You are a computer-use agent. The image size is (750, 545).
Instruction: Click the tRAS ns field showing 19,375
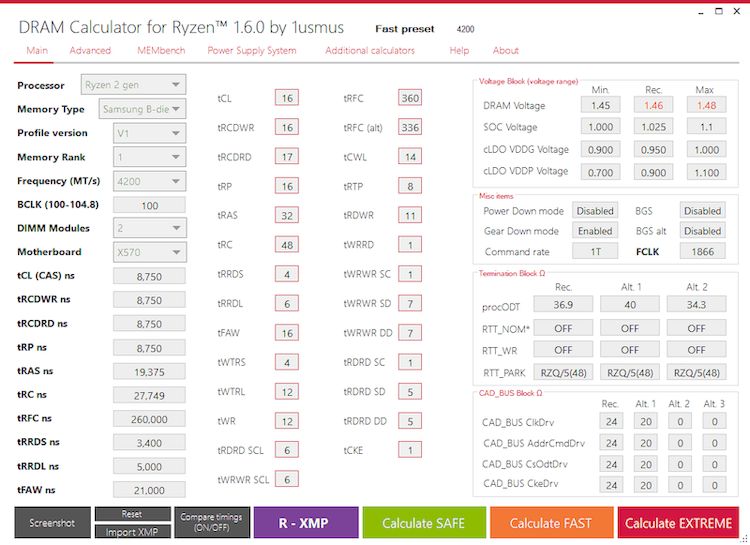tap(149, 371)
